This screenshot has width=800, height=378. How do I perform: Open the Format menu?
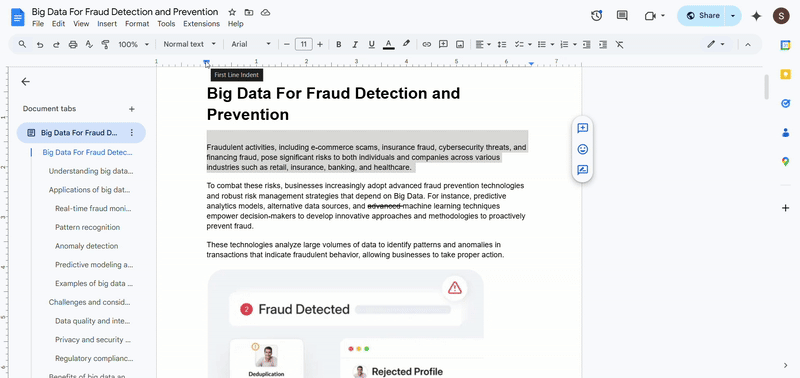click(137, 24)
